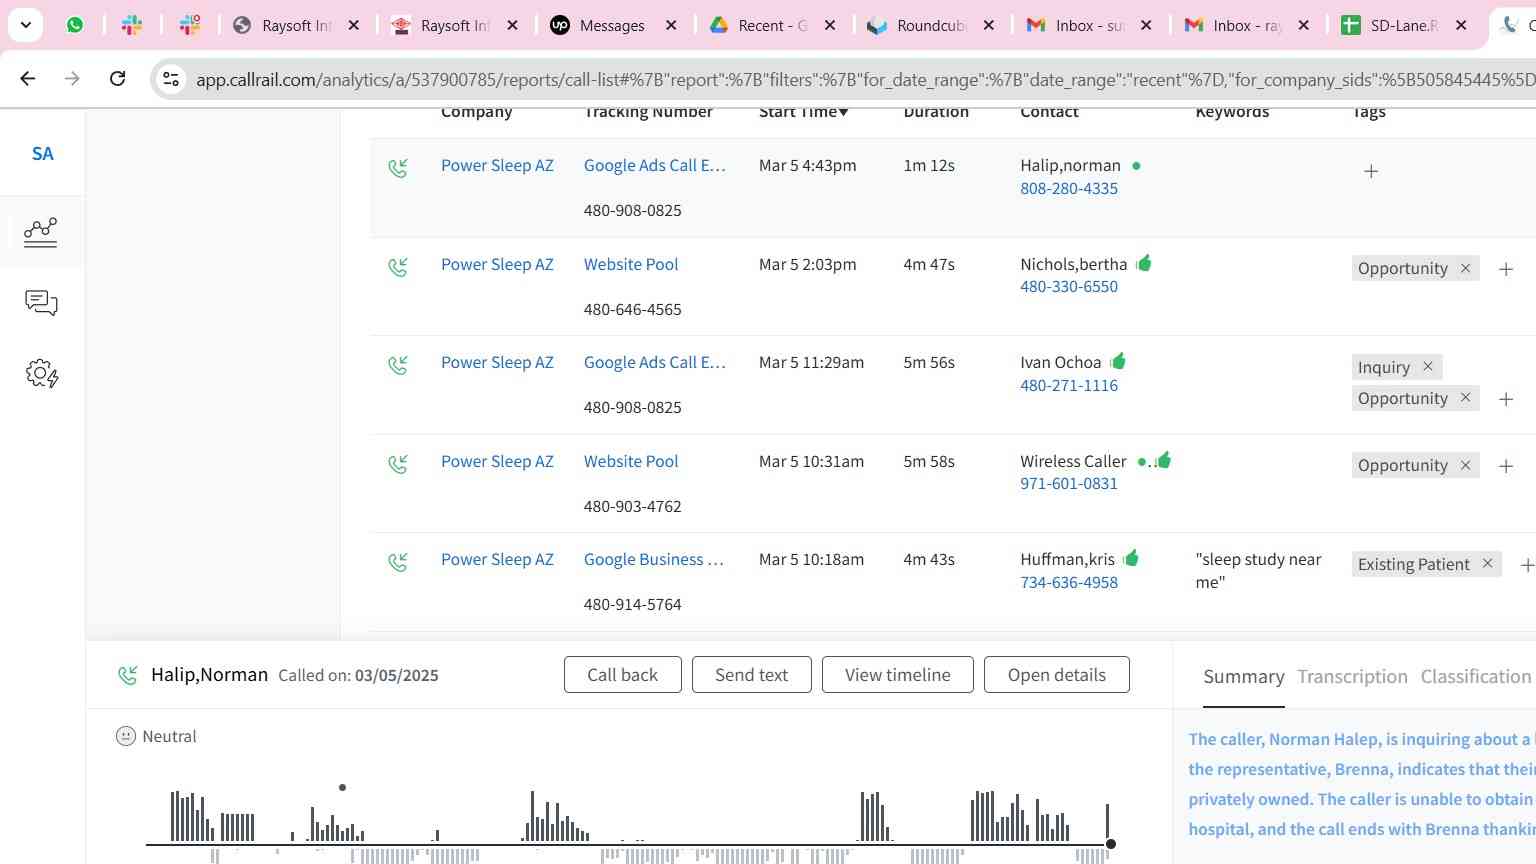Click thumbs-up icon next to Nichols,bertha
Image resolution: width=1536 pixels, height=864 pixels.
[1144, 263]
